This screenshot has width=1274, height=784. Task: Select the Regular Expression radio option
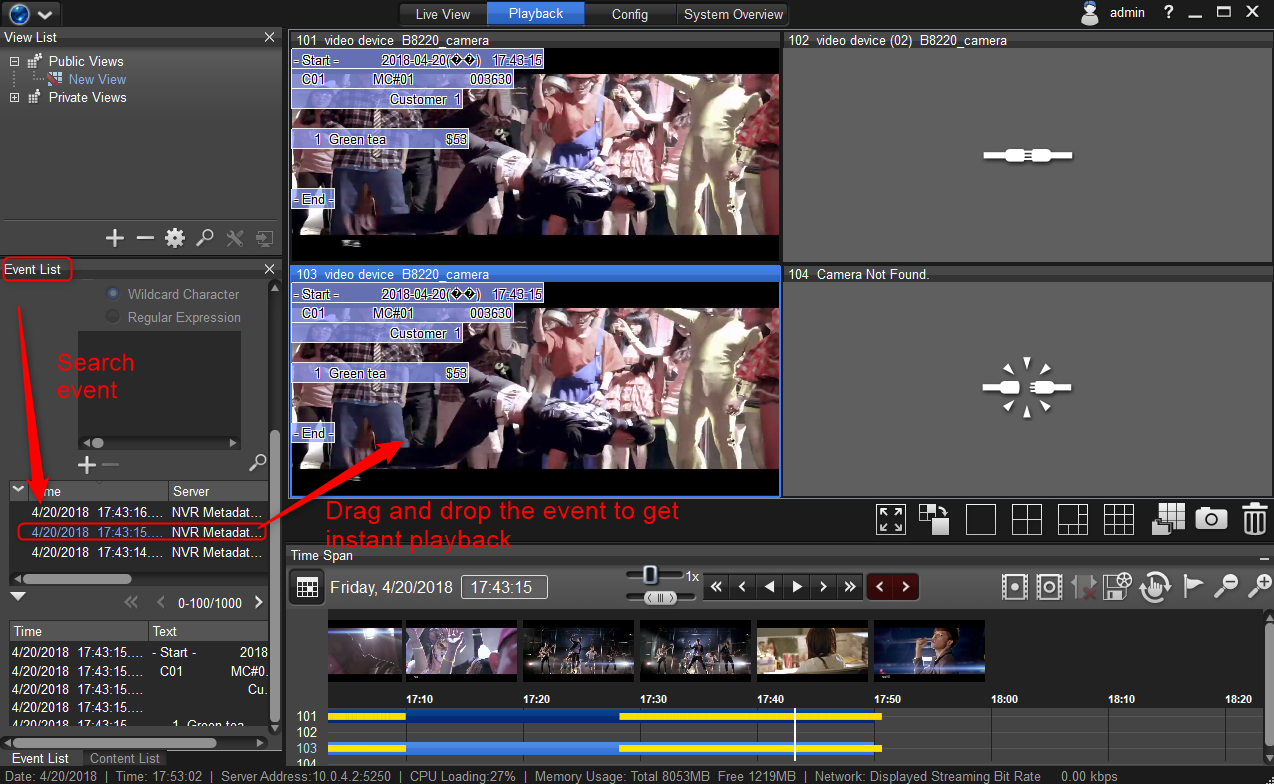[x=113, y=317]
